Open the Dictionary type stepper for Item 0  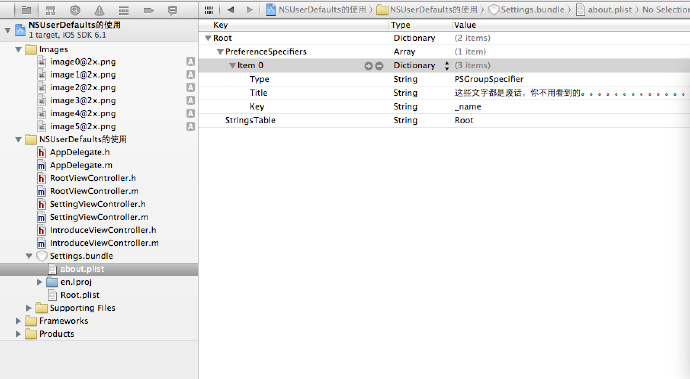point(447,66)
